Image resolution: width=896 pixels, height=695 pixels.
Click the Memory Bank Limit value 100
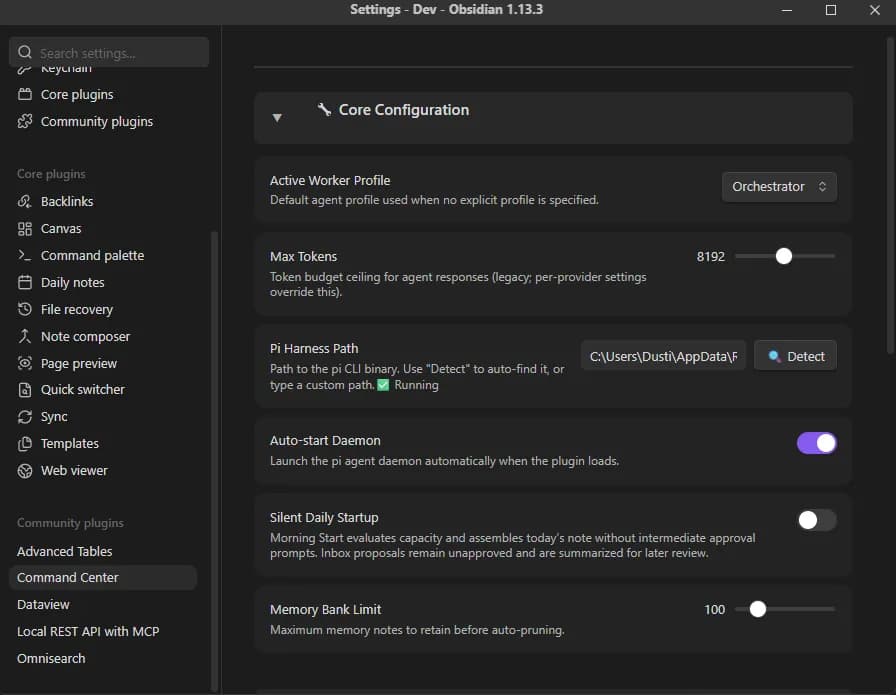pos(714,610)
